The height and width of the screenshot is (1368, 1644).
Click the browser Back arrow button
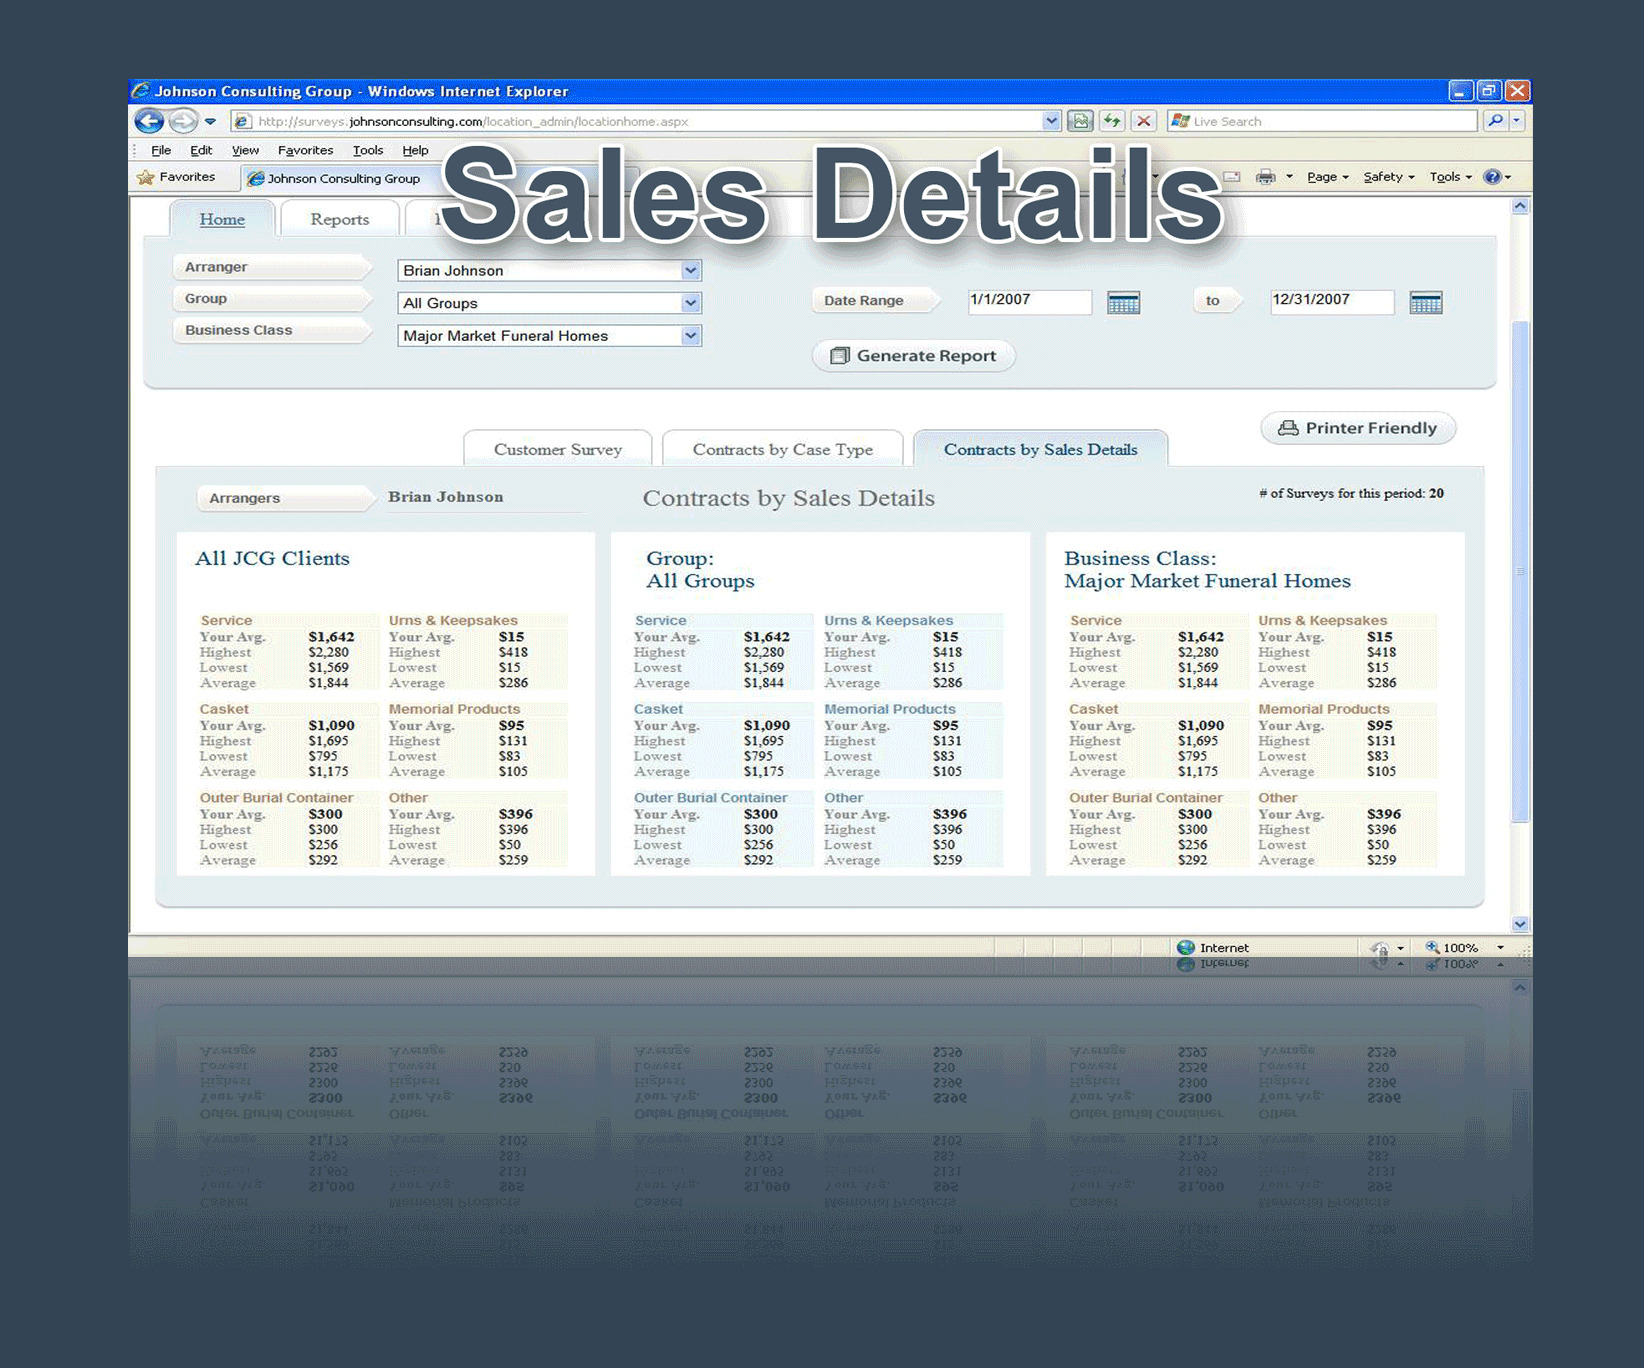point(149,121)
